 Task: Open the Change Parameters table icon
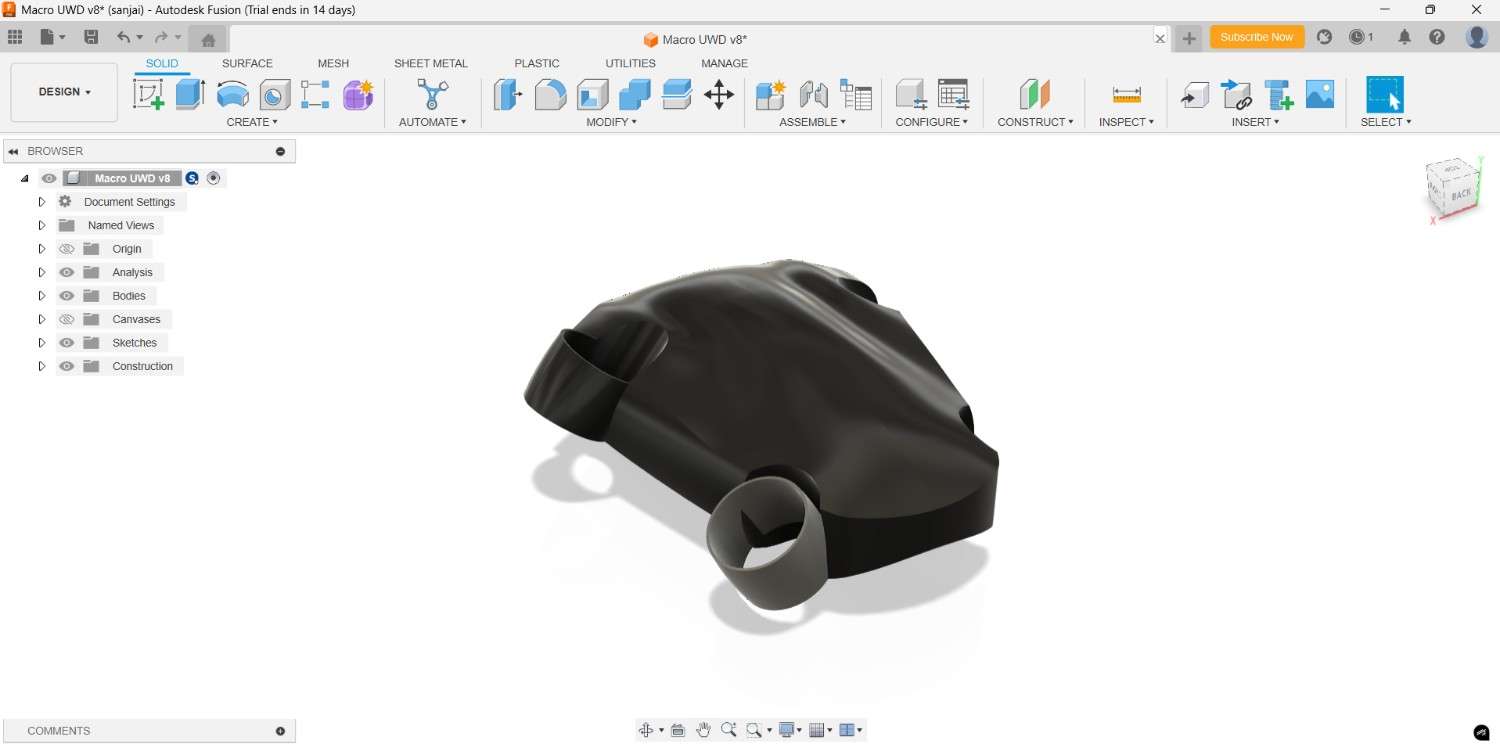coord(954,95)
